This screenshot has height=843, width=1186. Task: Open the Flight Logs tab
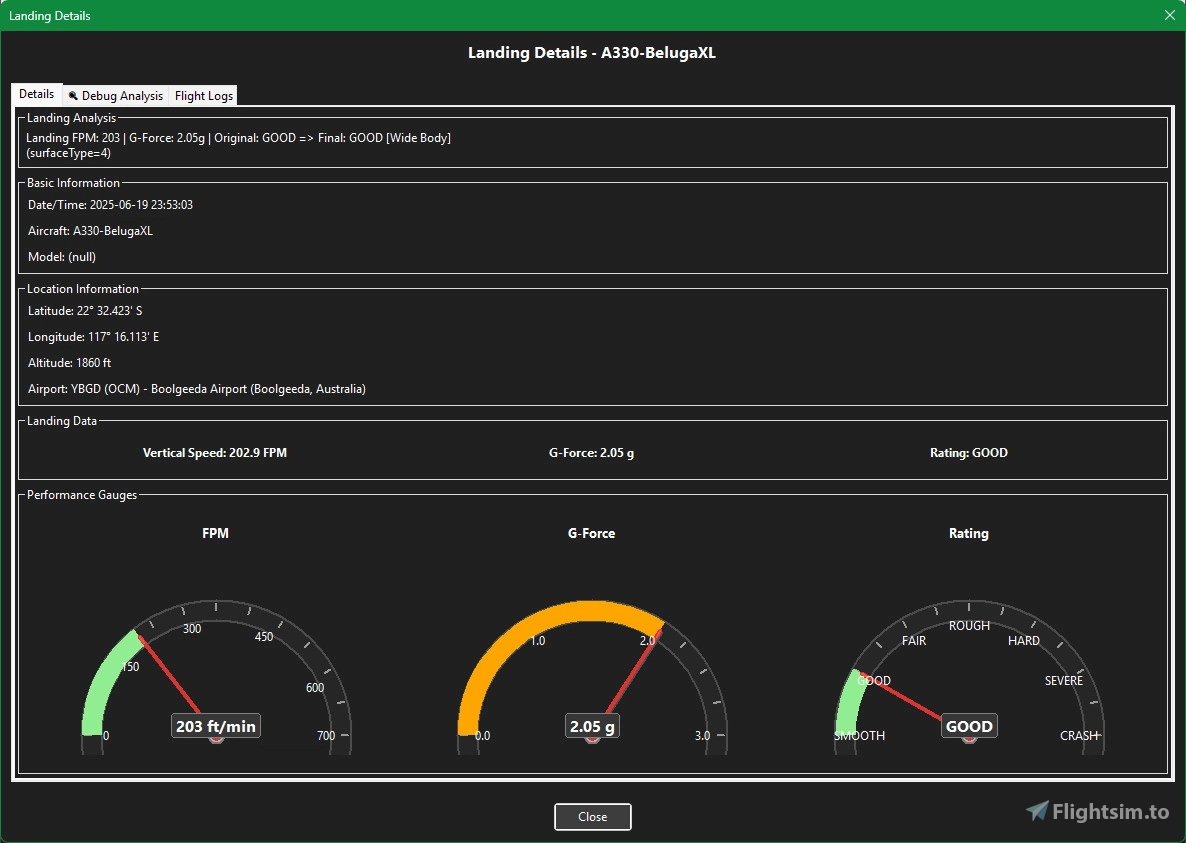204,96
